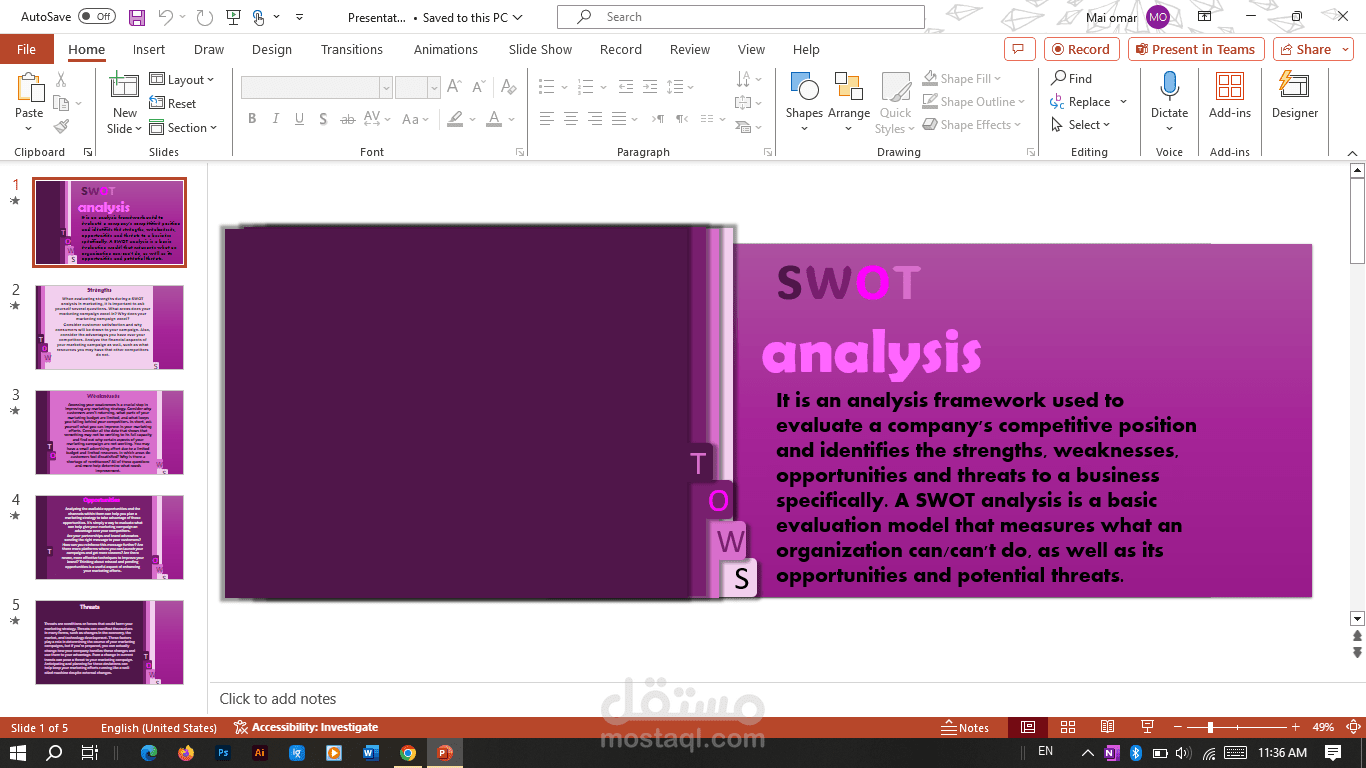Expand the Layout dropdown
The image size is (1366, 768).
click(x=183, y=80)
